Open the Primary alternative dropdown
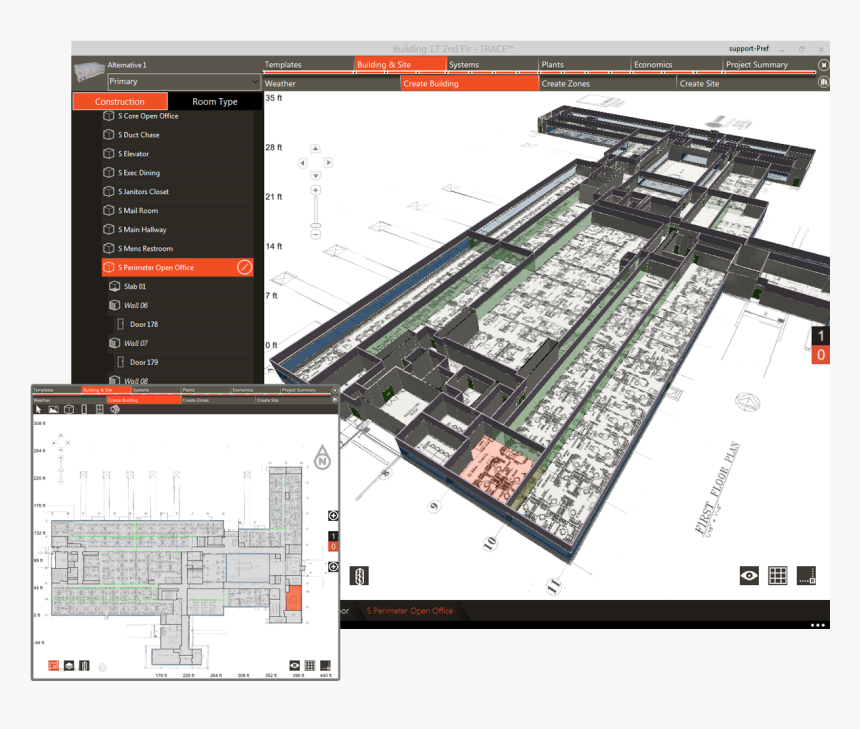 pos(183,81)
